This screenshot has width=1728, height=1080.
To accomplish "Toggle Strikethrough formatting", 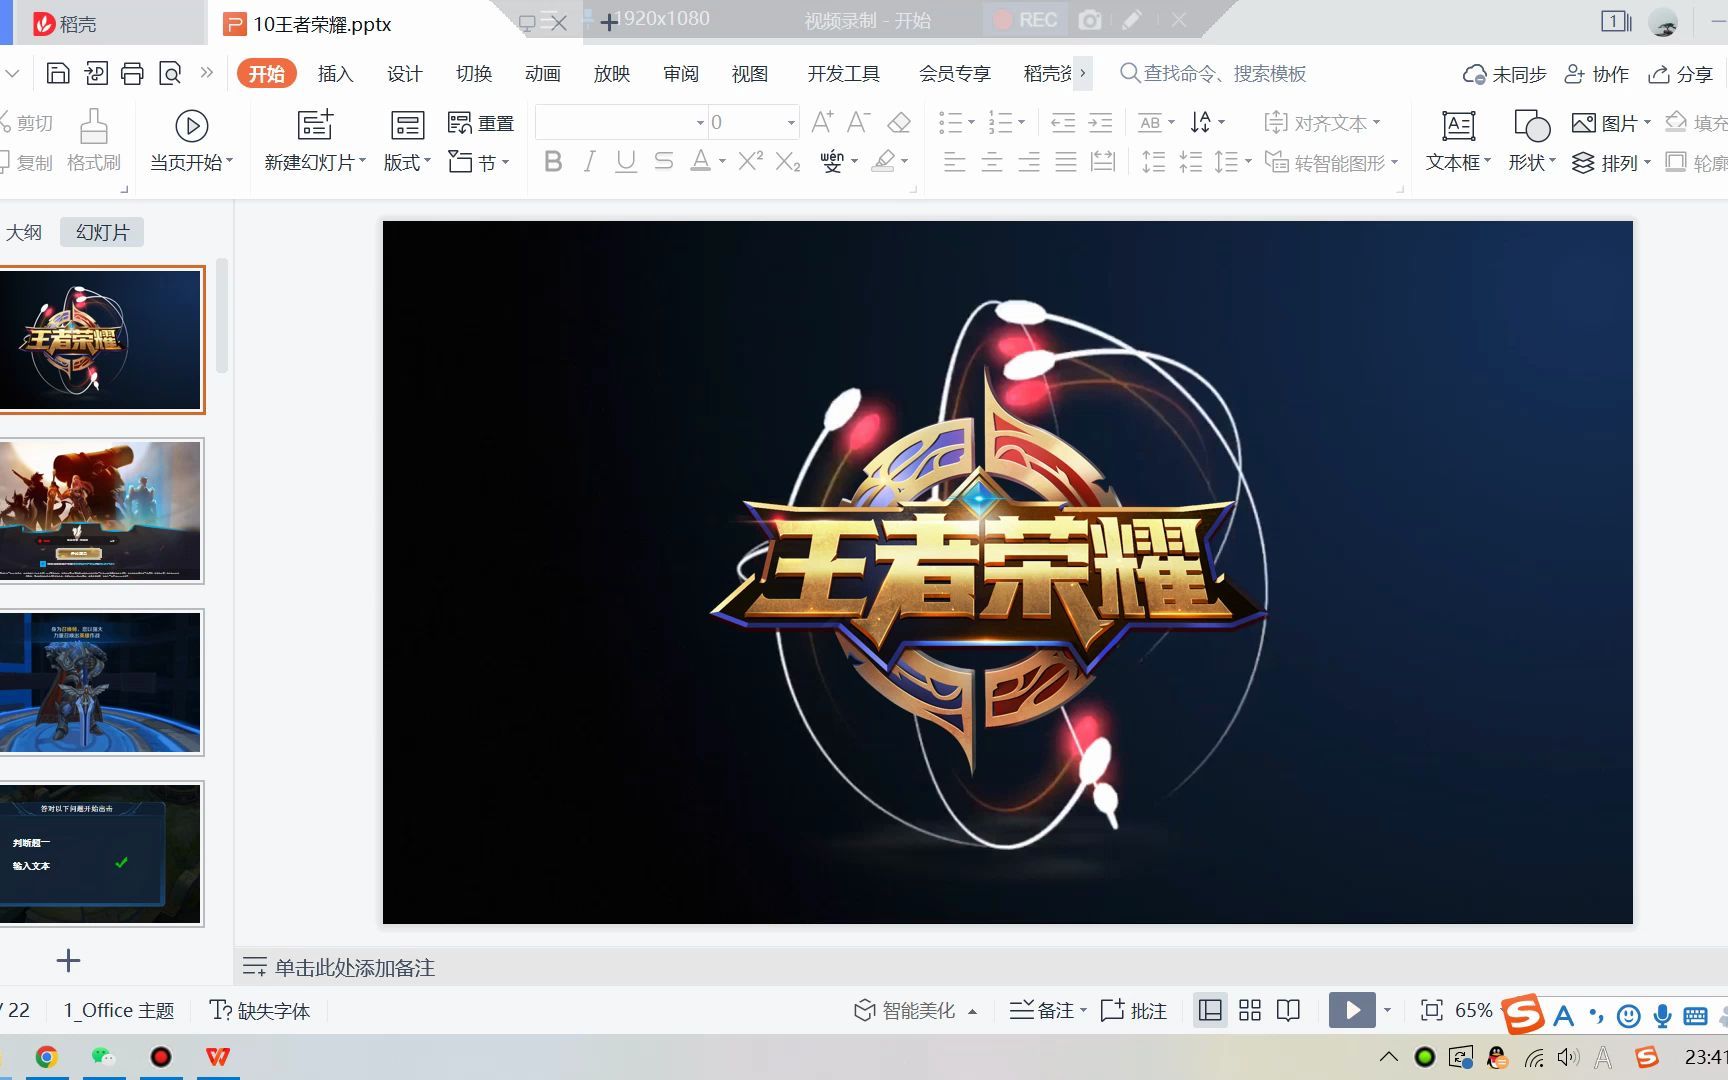I will tap(663, 161).
